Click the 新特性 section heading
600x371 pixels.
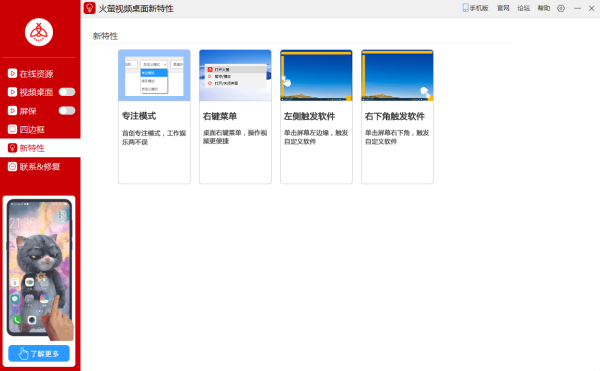[105, 36]
